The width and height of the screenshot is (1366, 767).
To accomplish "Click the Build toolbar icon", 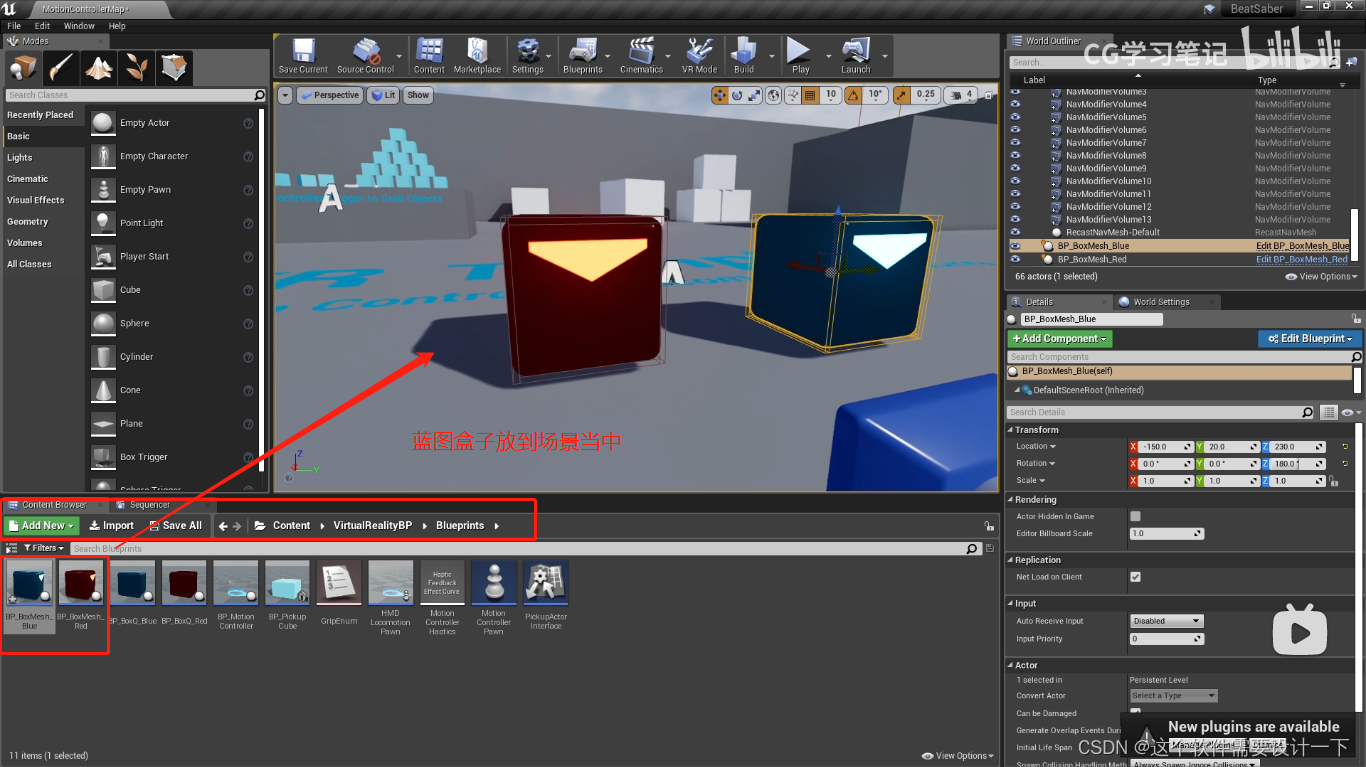I will [744, 55].
